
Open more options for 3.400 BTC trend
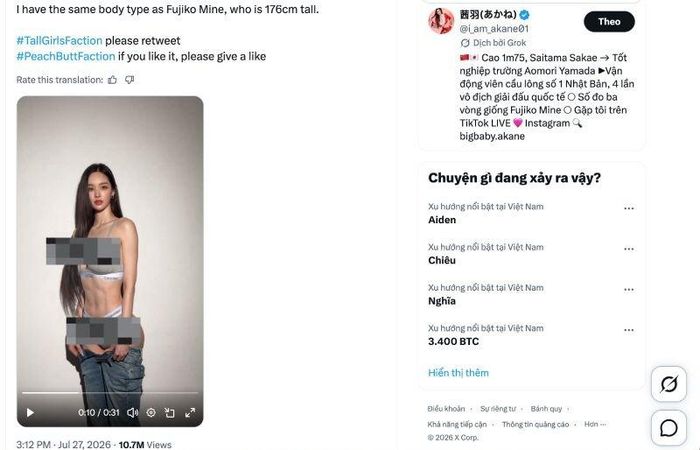629,330
